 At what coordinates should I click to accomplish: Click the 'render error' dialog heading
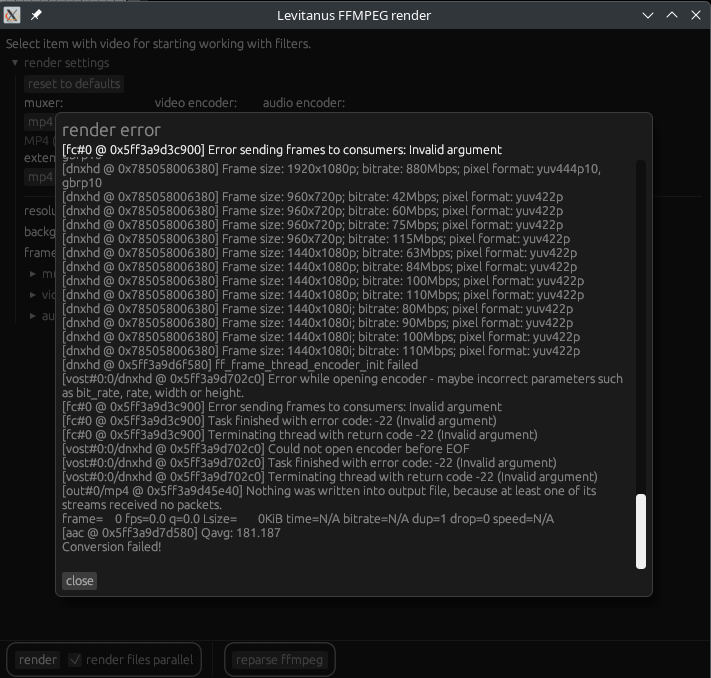click(111, 130)
